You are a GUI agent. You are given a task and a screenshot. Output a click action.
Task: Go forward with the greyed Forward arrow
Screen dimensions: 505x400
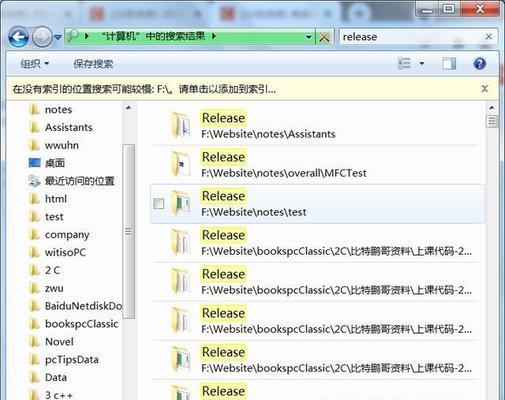(42, 37)
